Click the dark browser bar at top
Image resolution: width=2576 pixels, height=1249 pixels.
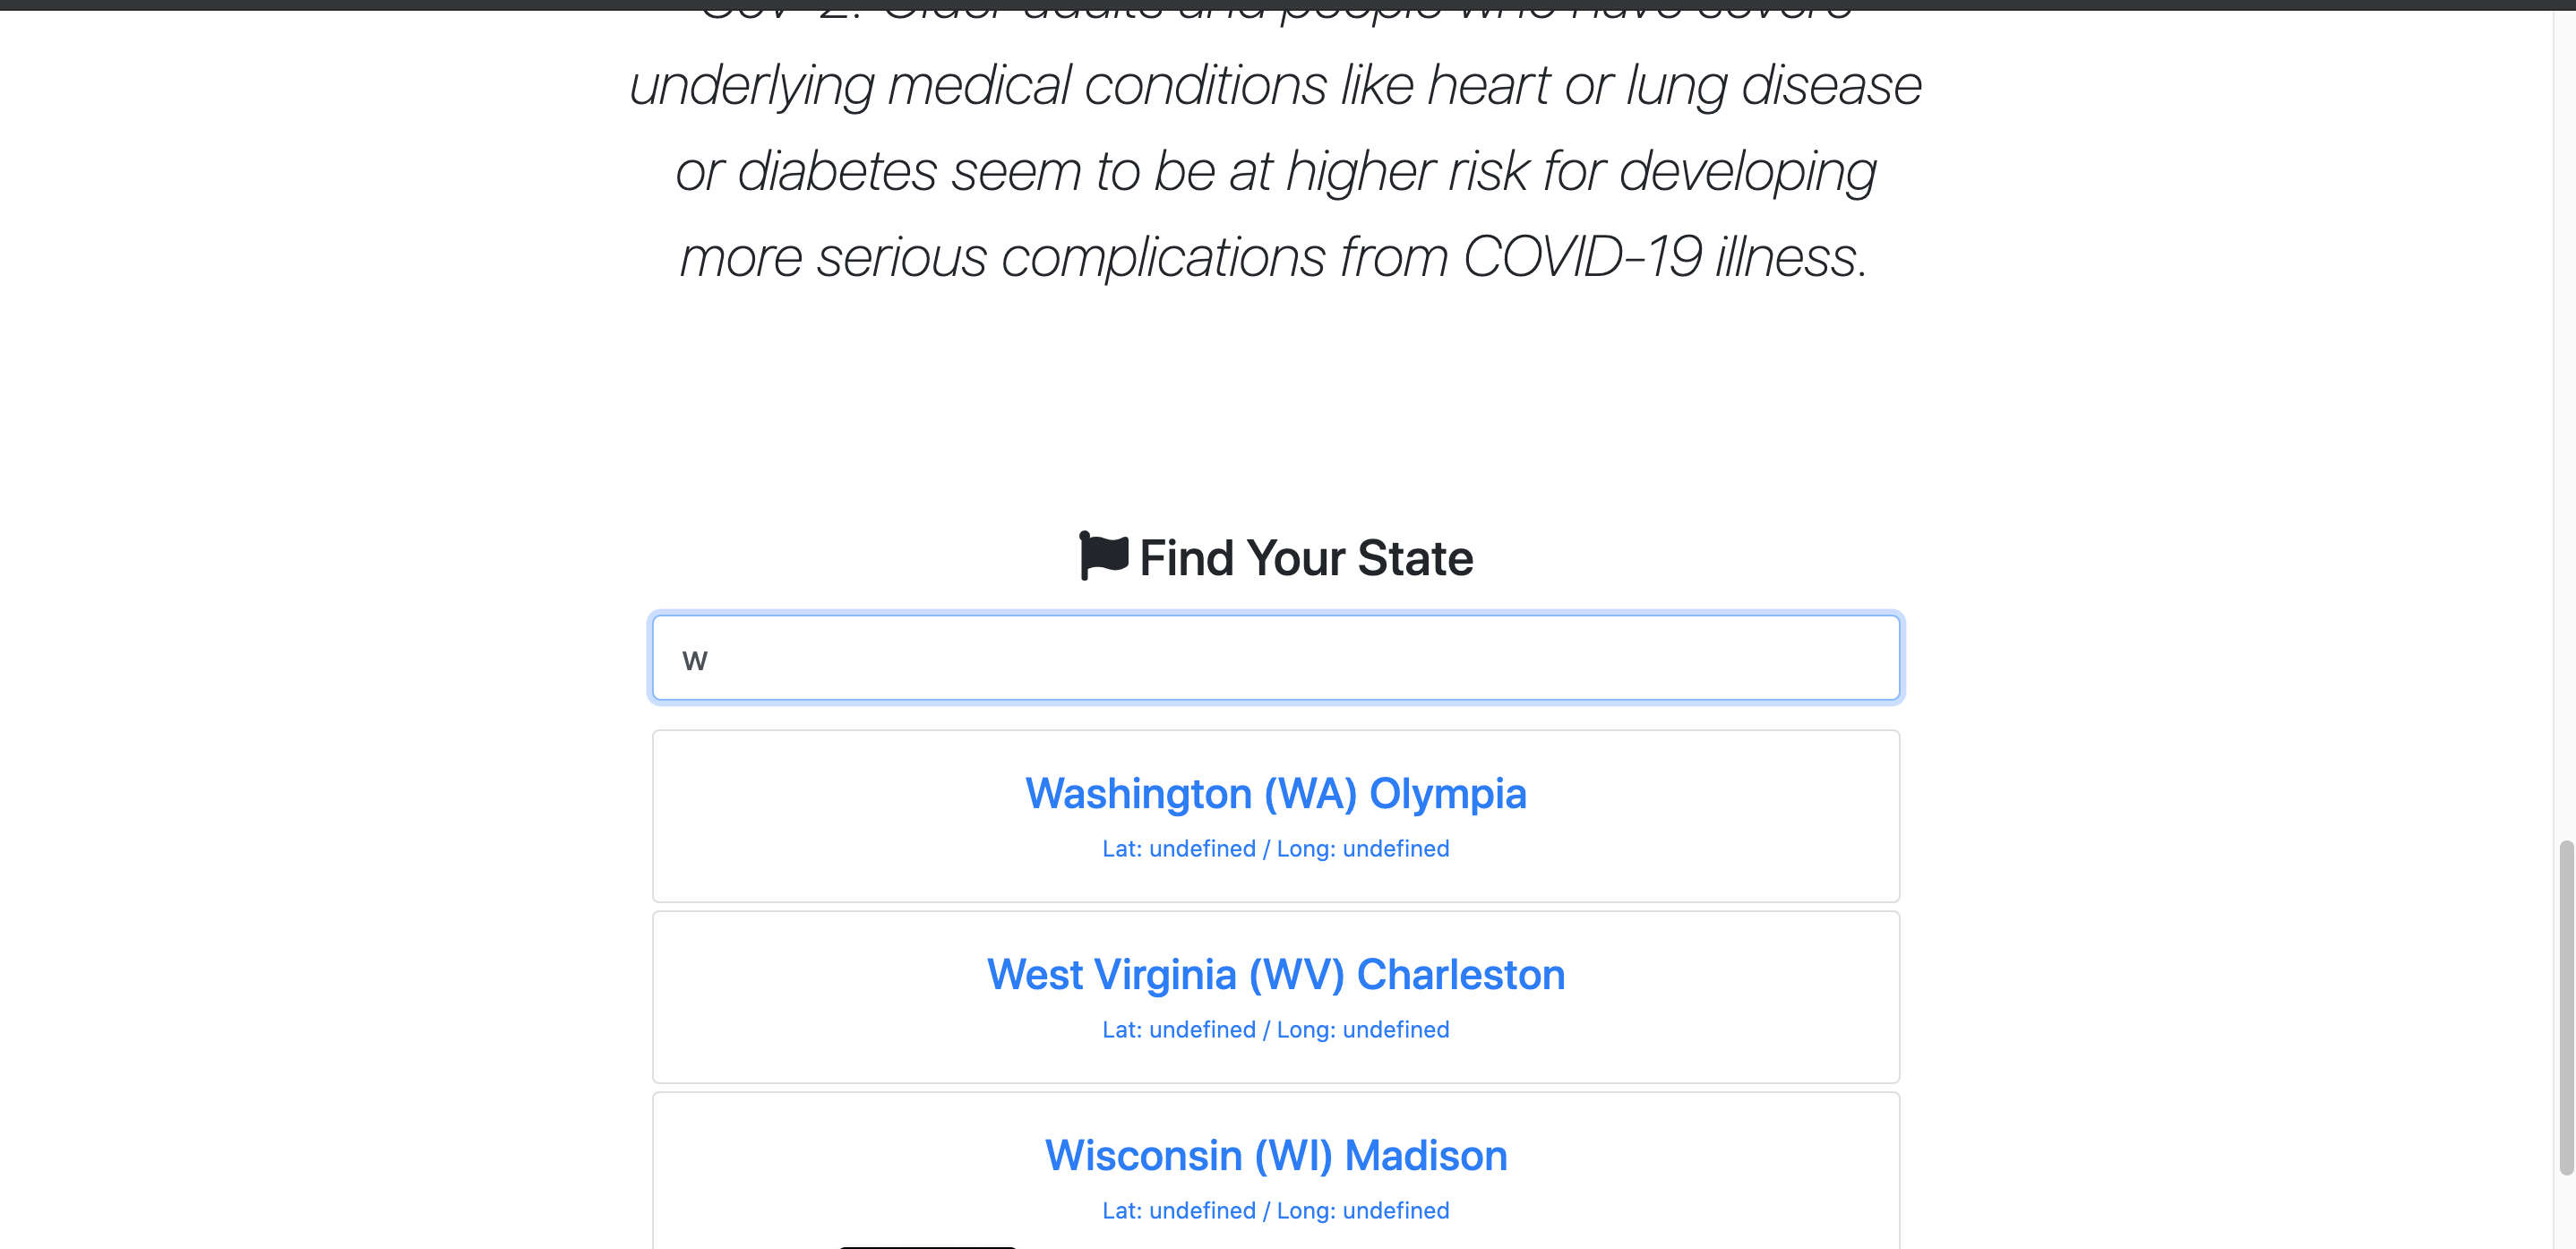(1288, 4)
